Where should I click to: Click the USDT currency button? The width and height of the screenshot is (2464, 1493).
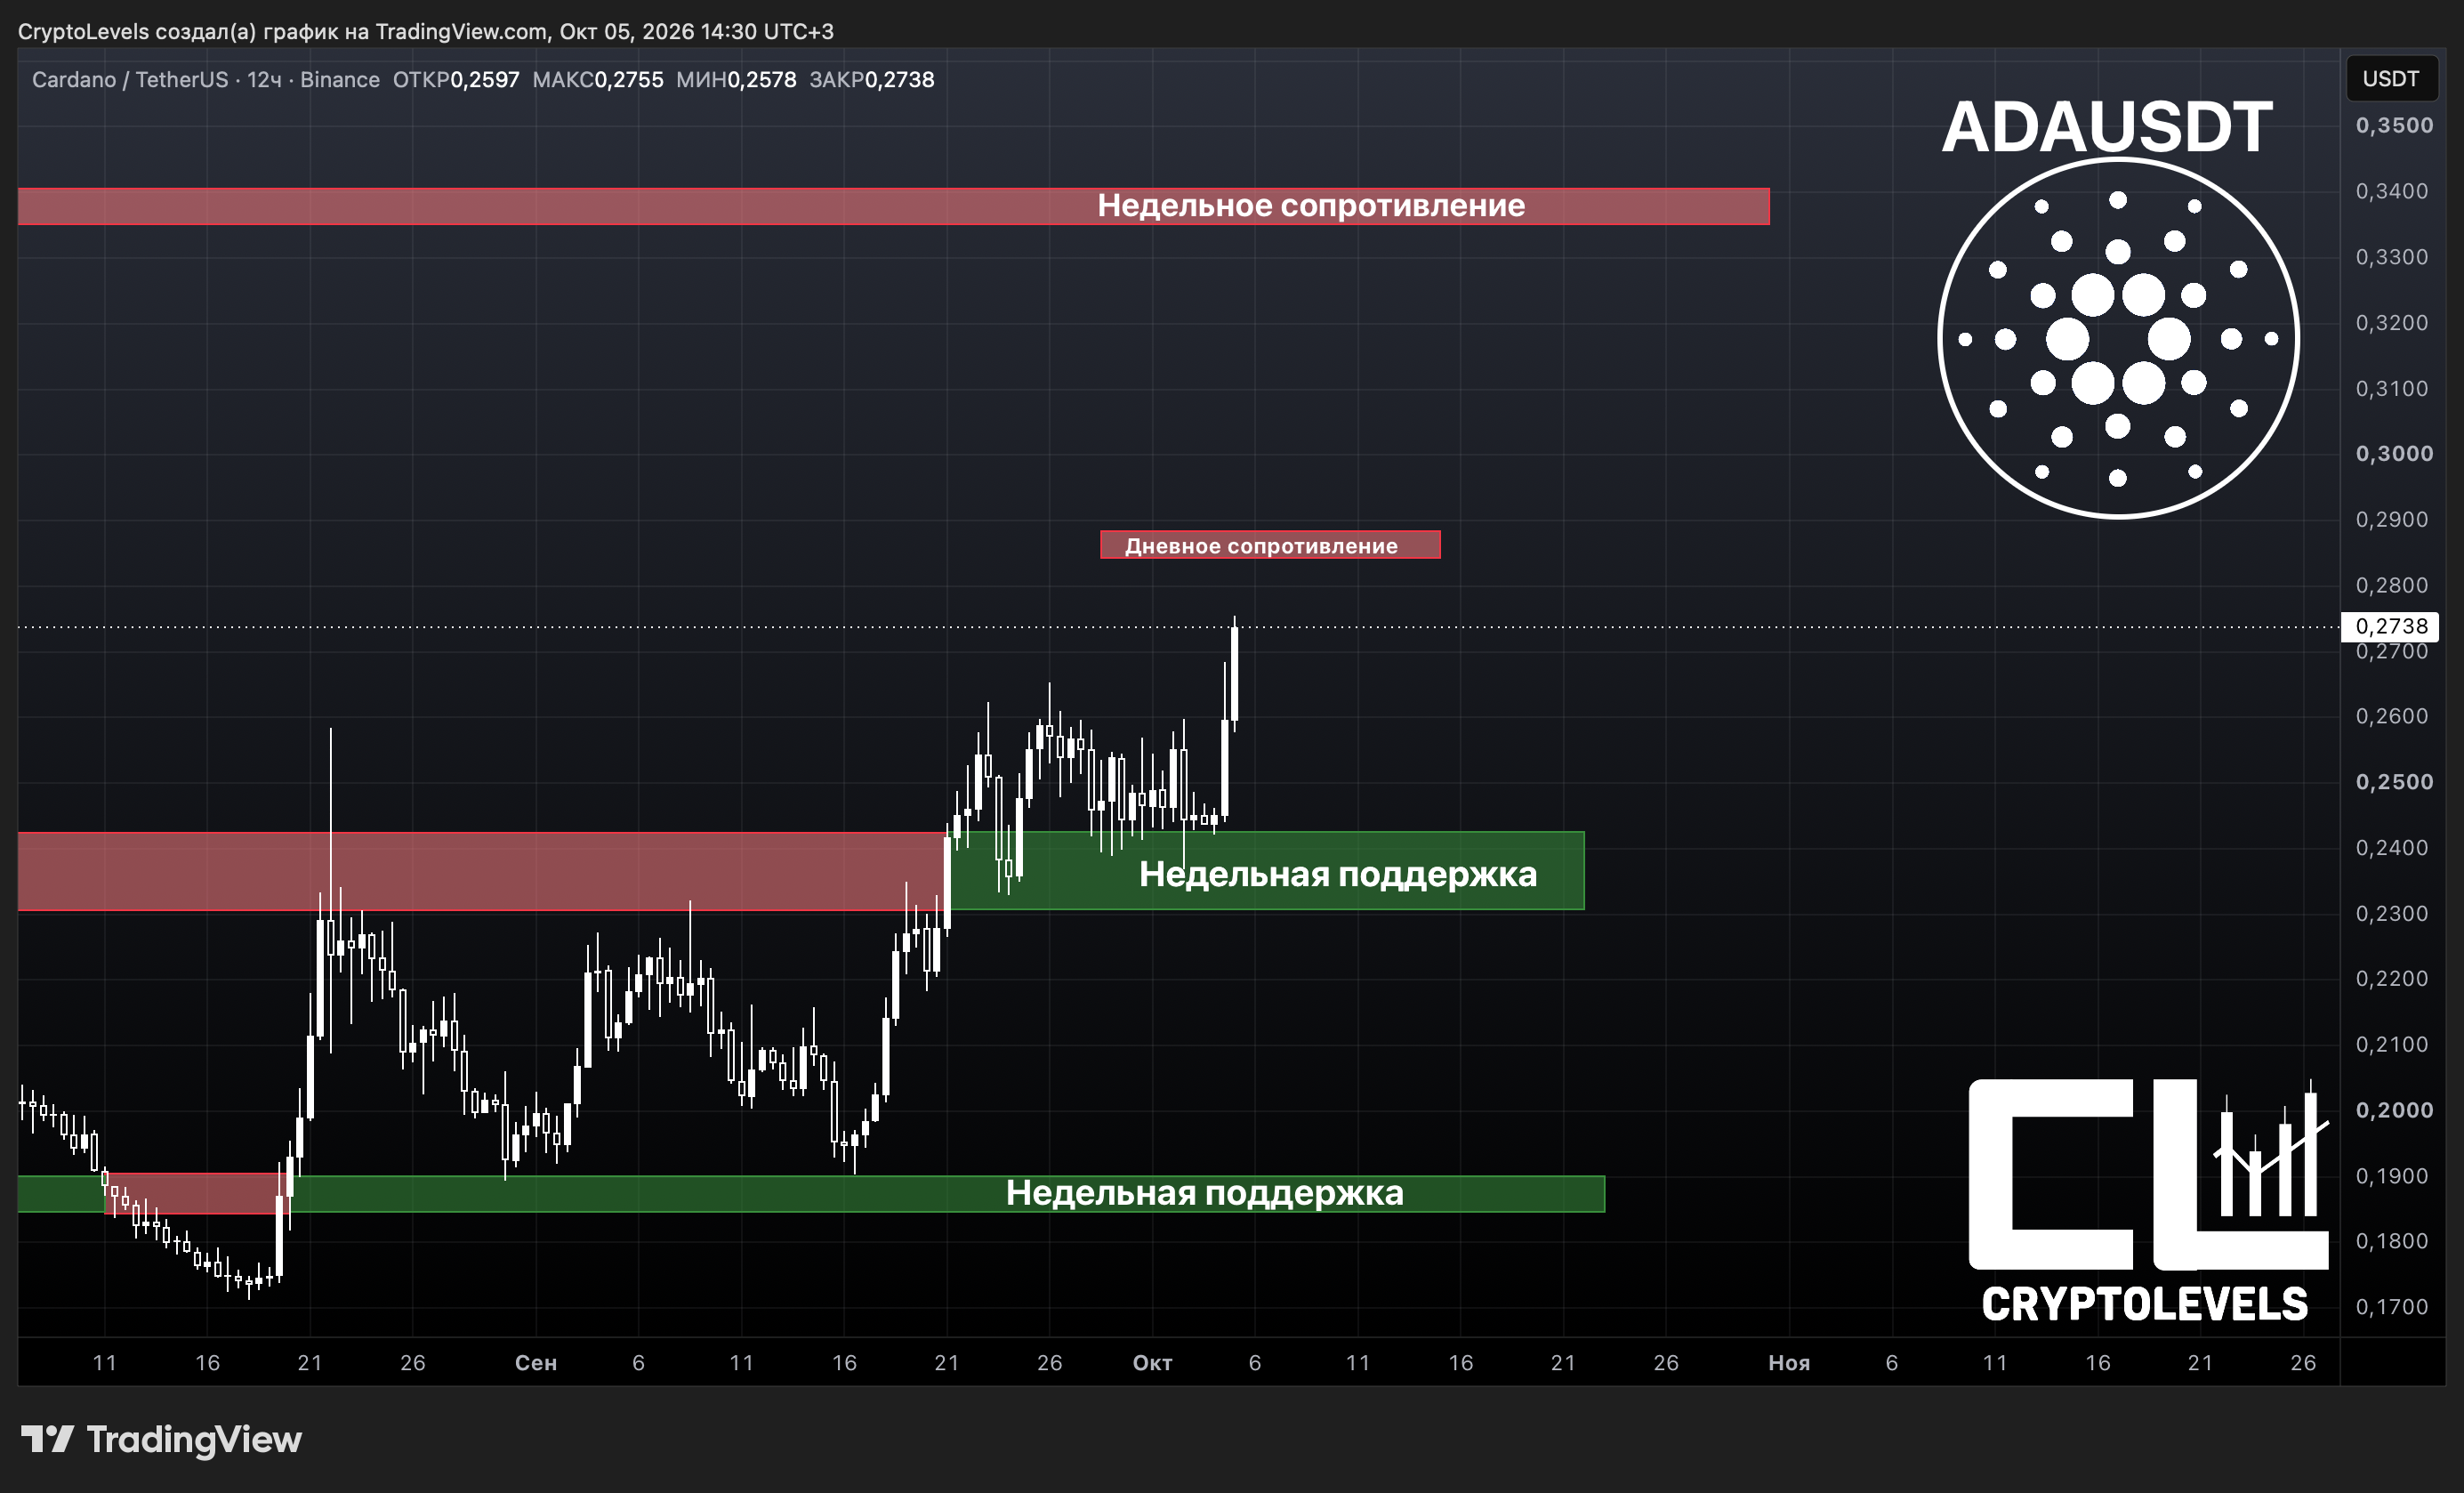pos(2390,79)
